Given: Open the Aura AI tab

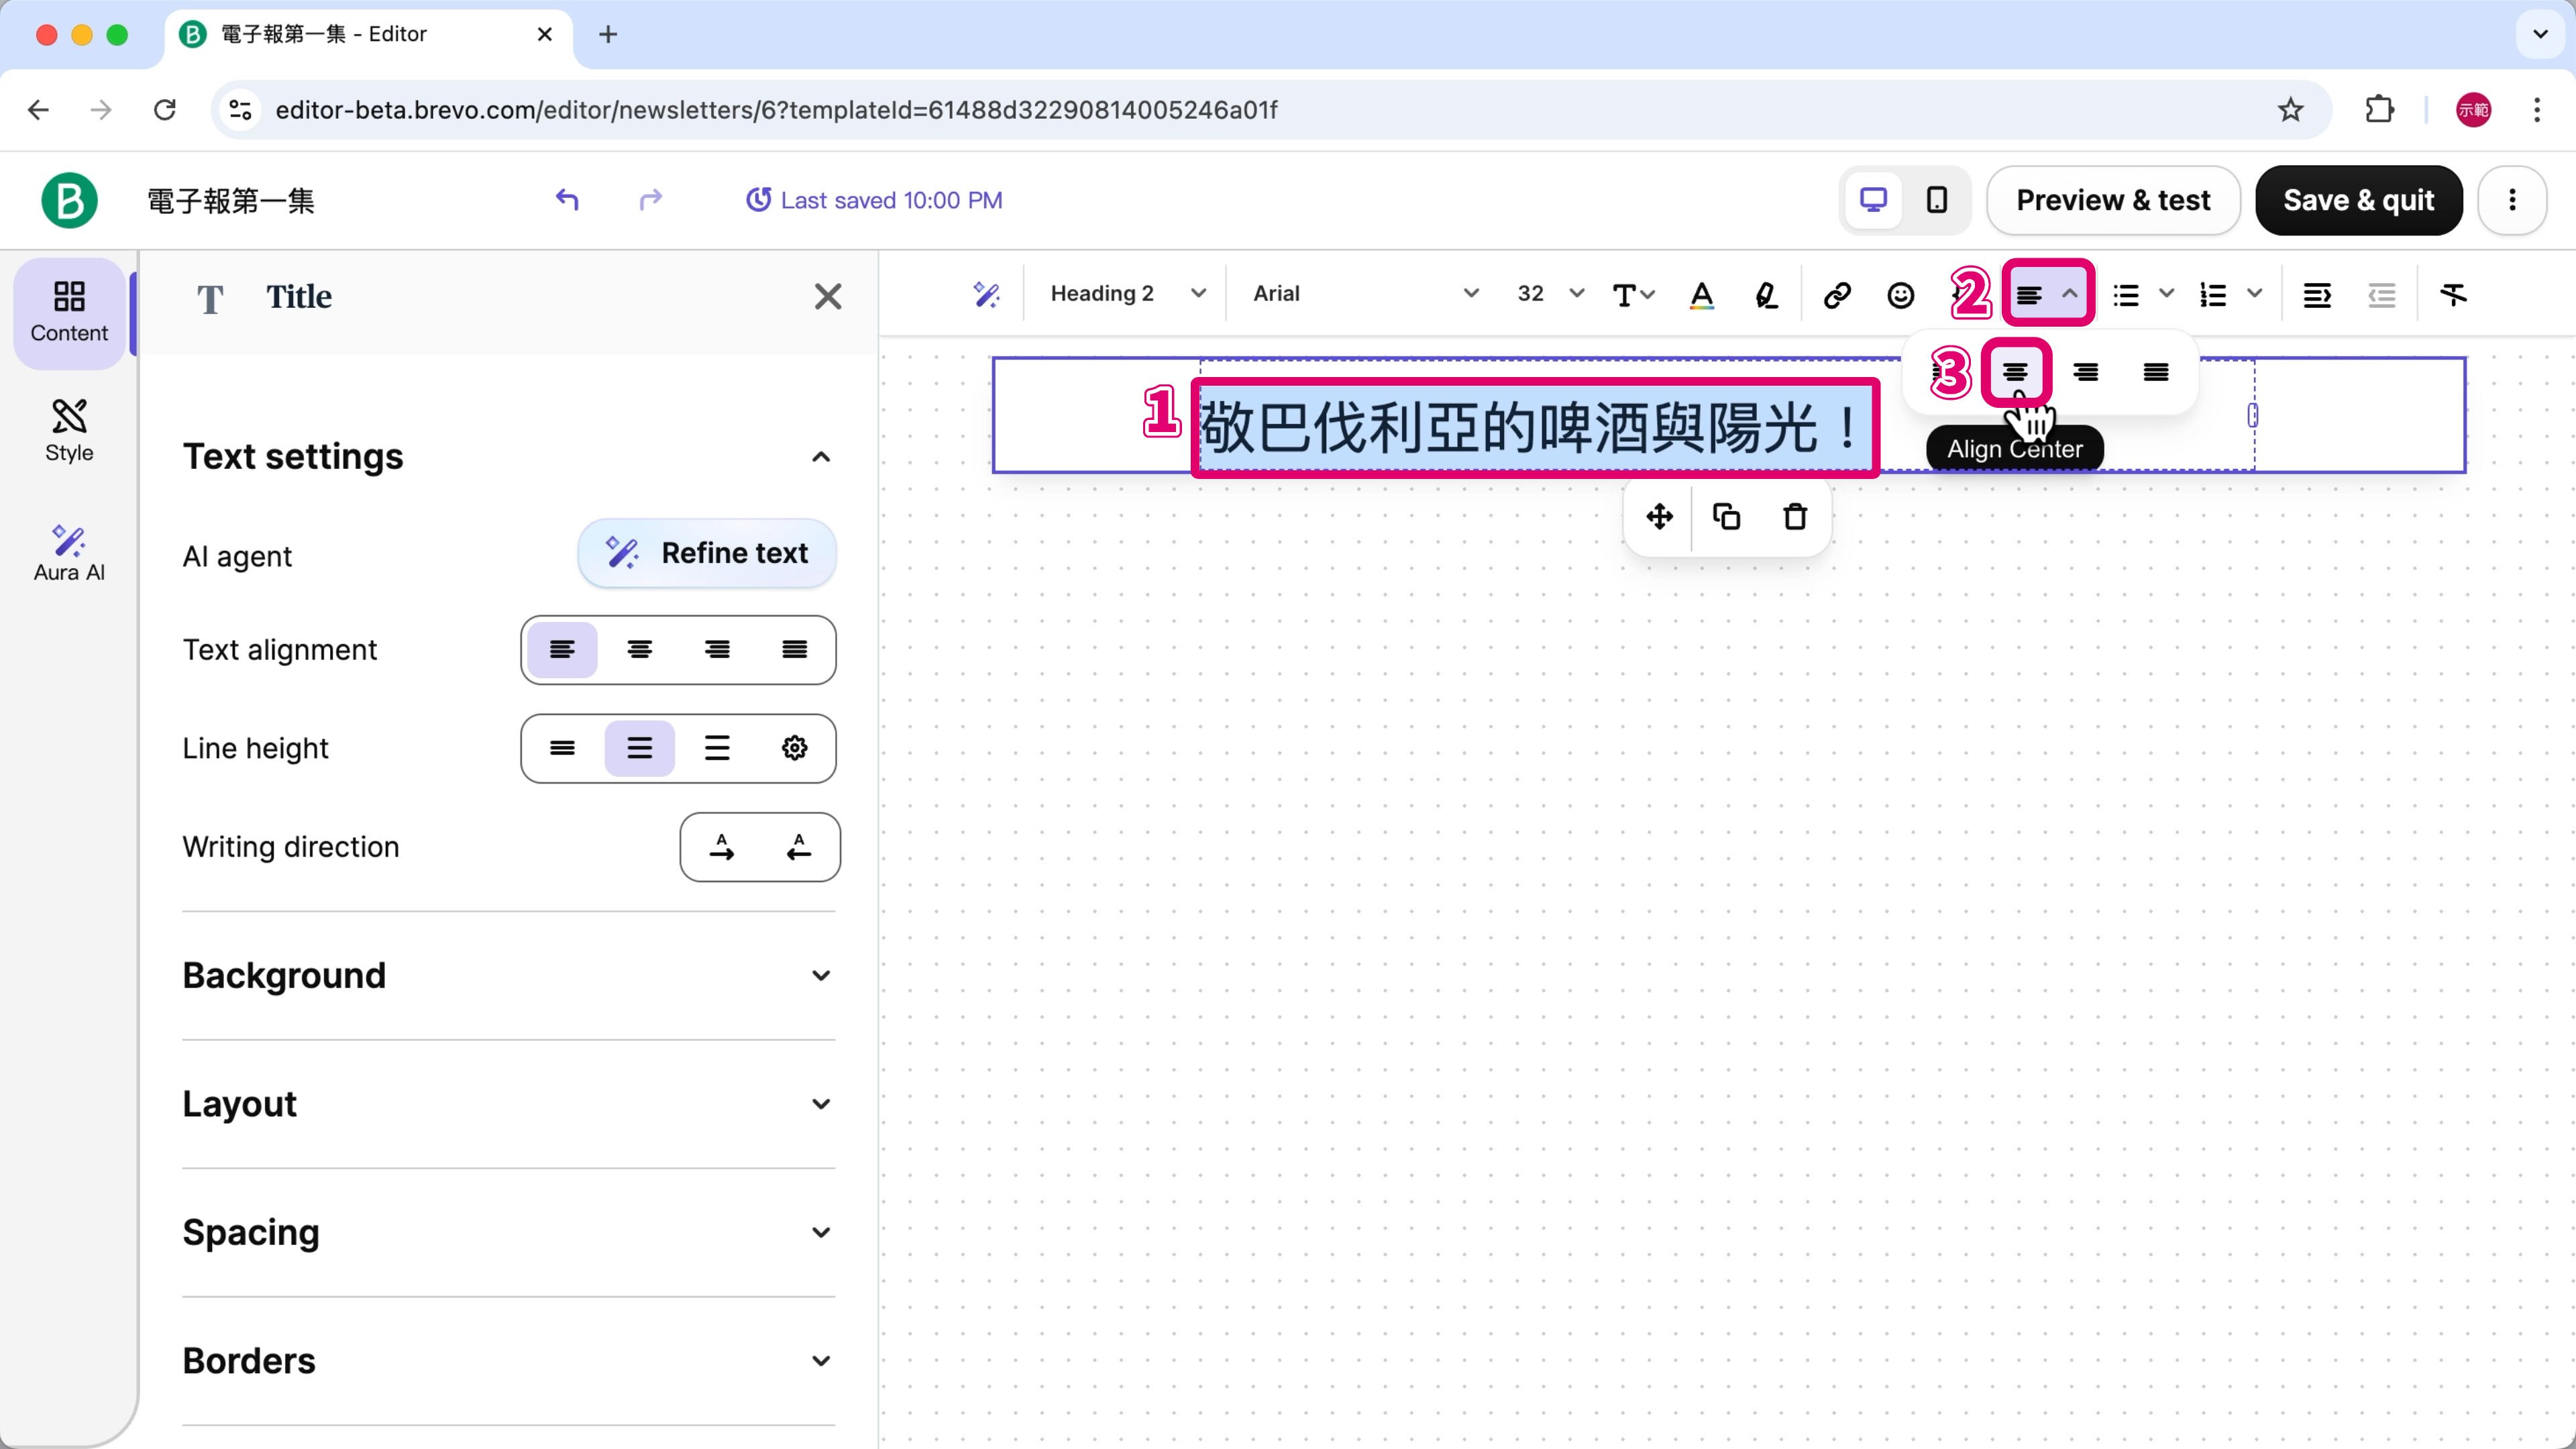Looking at the screenshot, I should click(69, 553).
